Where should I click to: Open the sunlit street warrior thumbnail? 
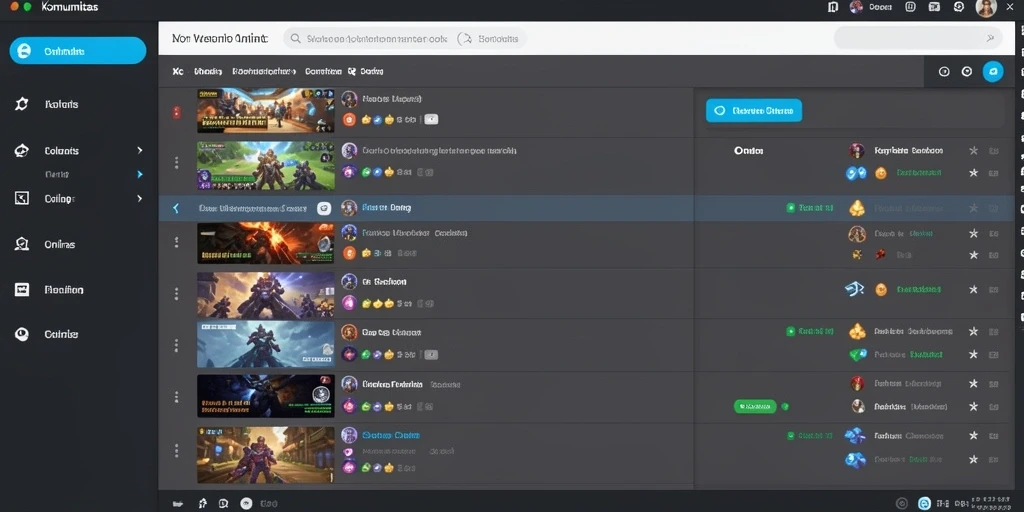(x=266, y=454)
